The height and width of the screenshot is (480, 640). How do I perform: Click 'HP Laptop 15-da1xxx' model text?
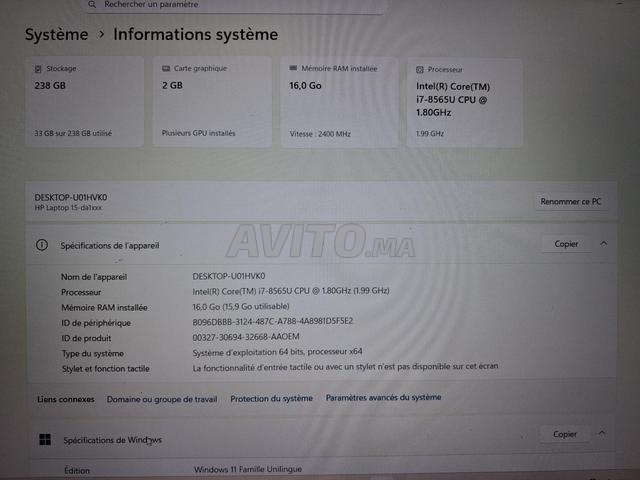68,208
